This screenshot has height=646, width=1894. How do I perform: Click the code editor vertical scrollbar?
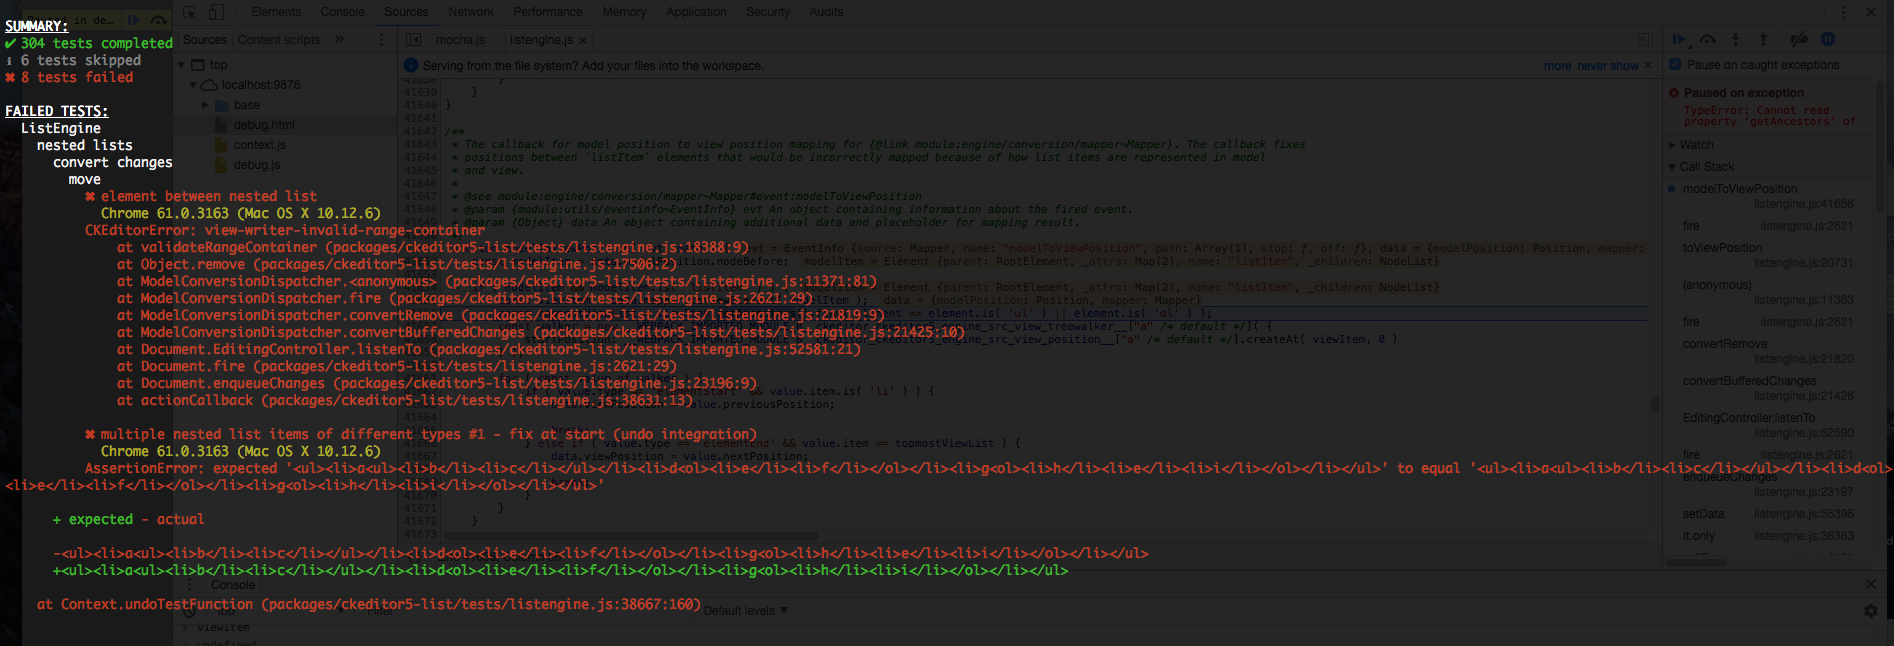(1655, 404)
